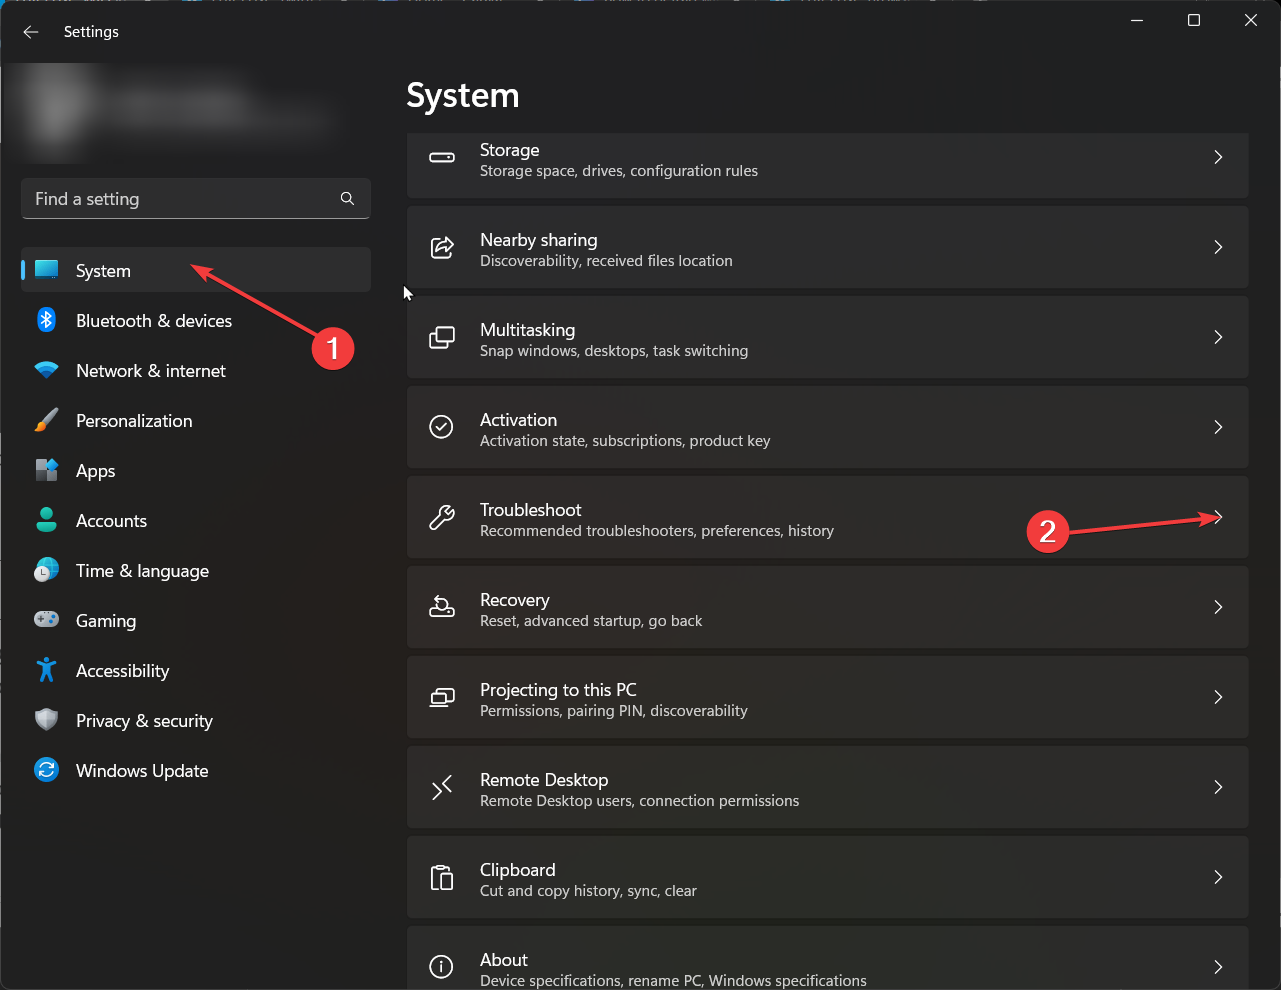
Task: Expand the Storage row chevron
Action: pyautogui.click(x=1218, y=157)
